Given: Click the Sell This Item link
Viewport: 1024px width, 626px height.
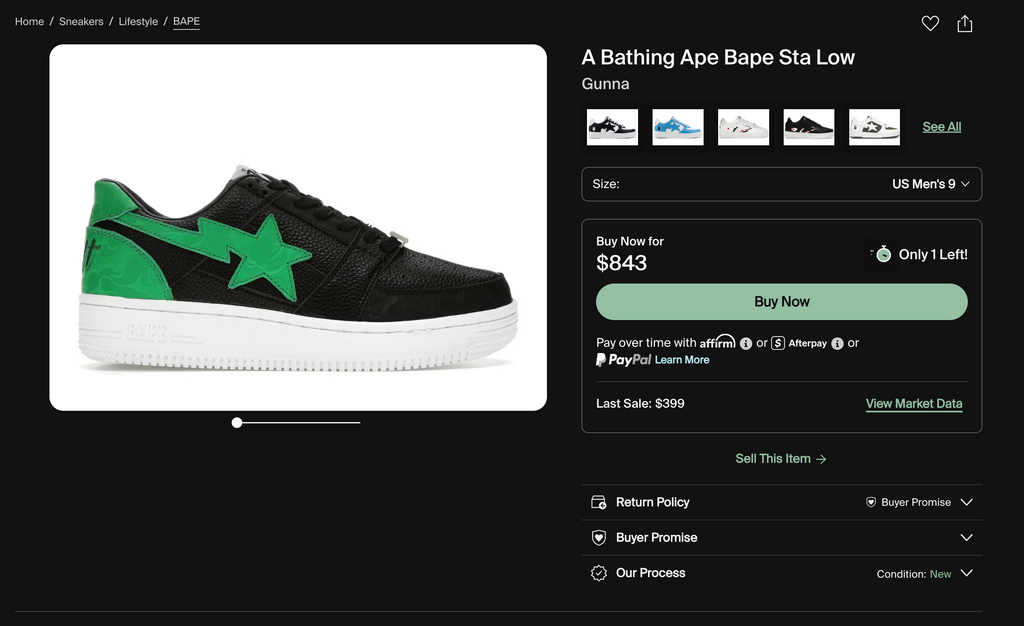Looking at the screenshot, I should 780,459.
